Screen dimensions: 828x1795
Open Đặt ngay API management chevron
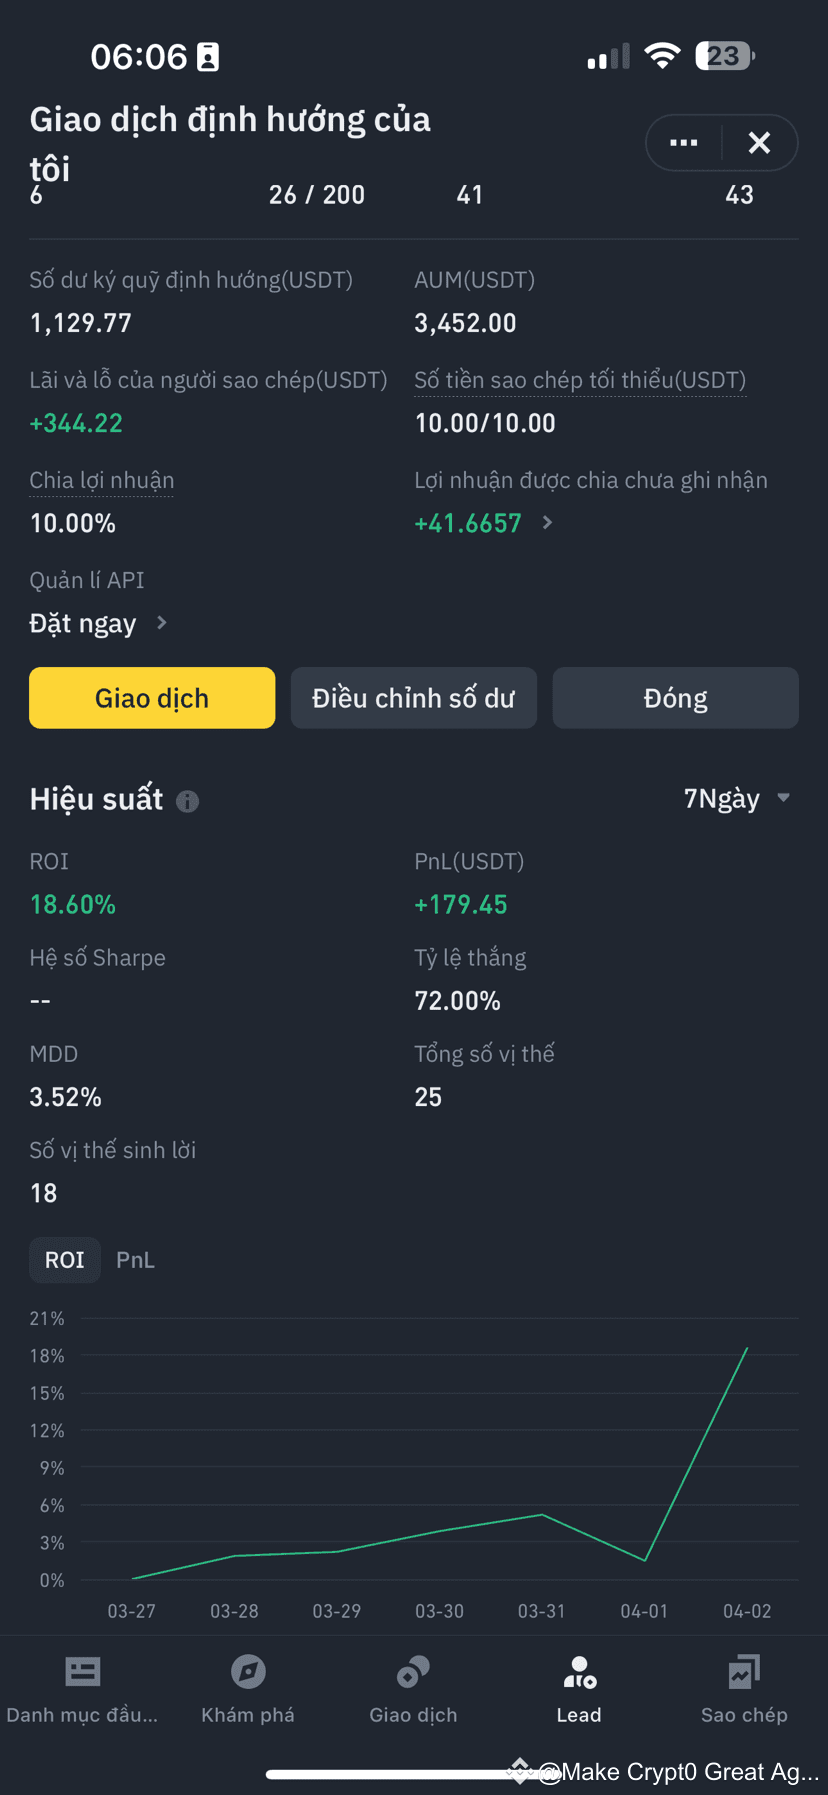(x=162, y=623)
